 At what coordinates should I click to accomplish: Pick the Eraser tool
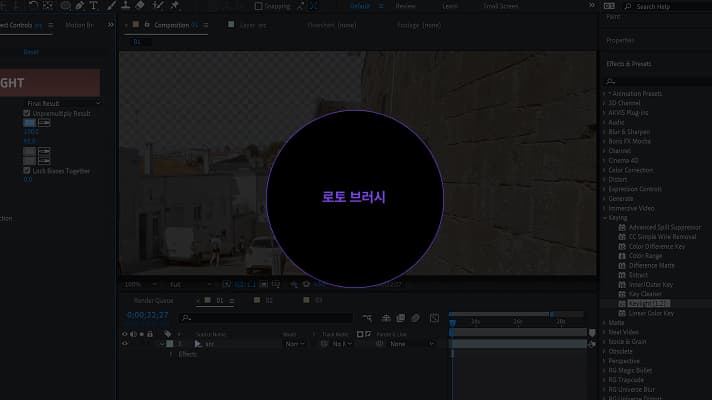coord(140,5)
